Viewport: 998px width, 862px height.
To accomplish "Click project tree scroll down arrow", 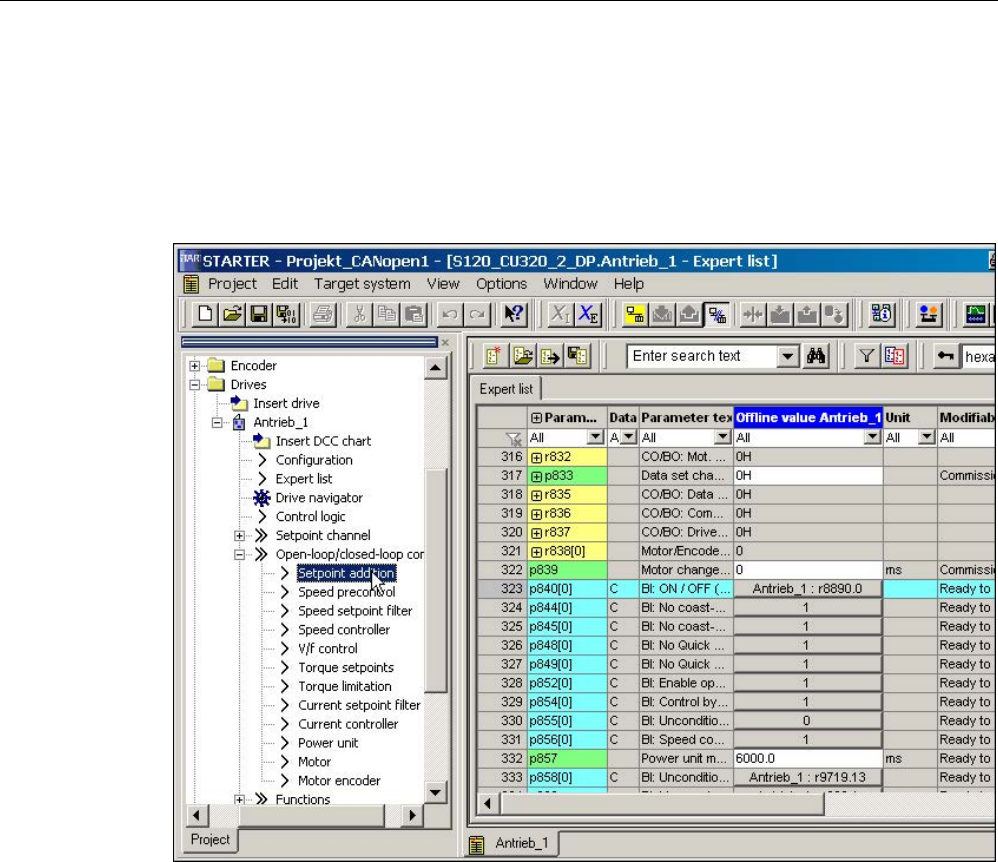I will 435,793.
